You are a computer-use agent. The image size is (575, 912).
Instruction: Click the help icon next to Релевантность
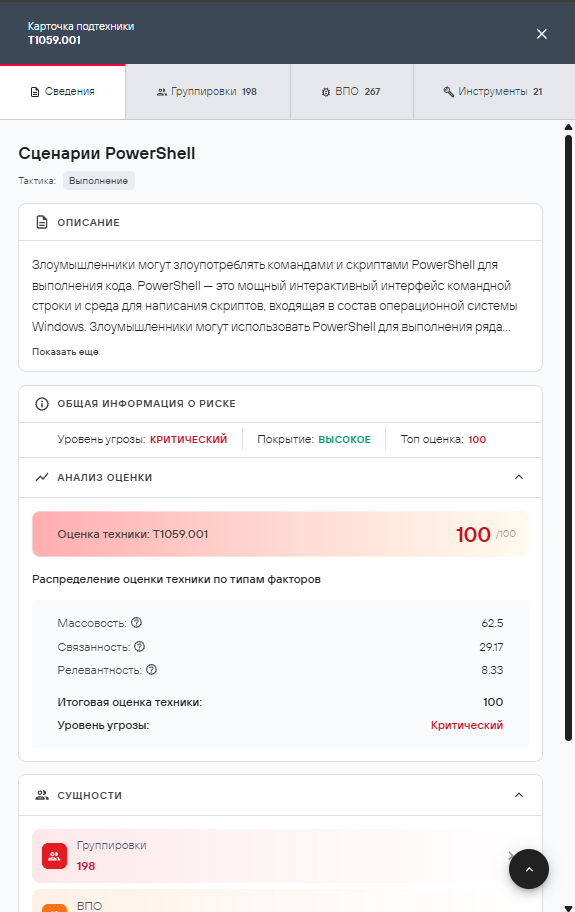coord(152,669)
